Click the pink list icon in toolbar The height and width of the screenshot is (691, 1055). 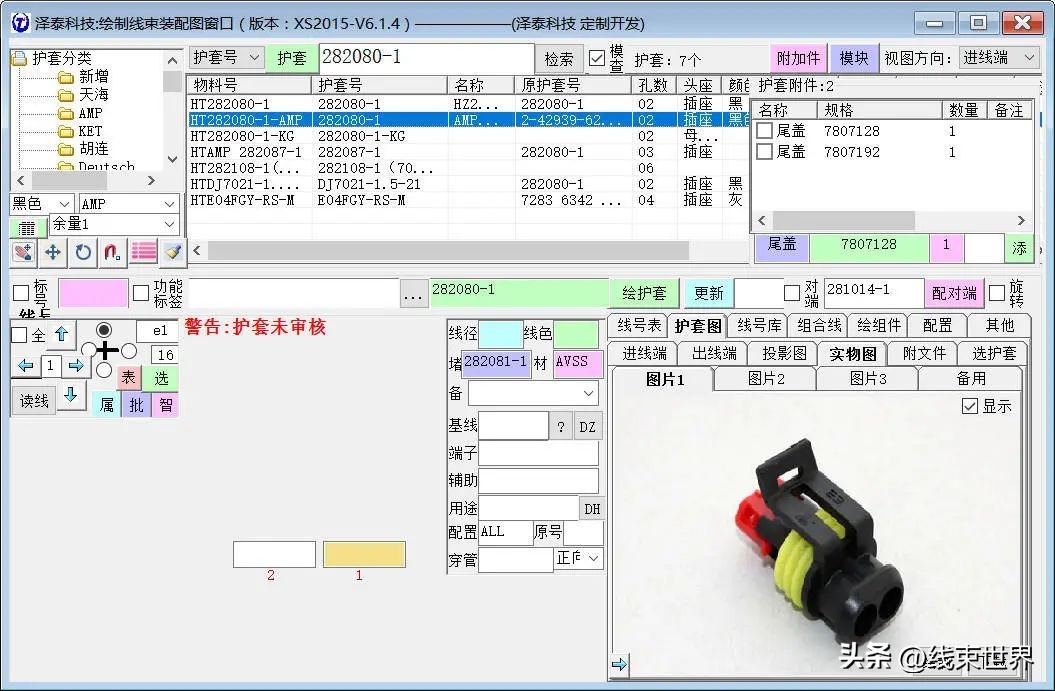[143, 253]
